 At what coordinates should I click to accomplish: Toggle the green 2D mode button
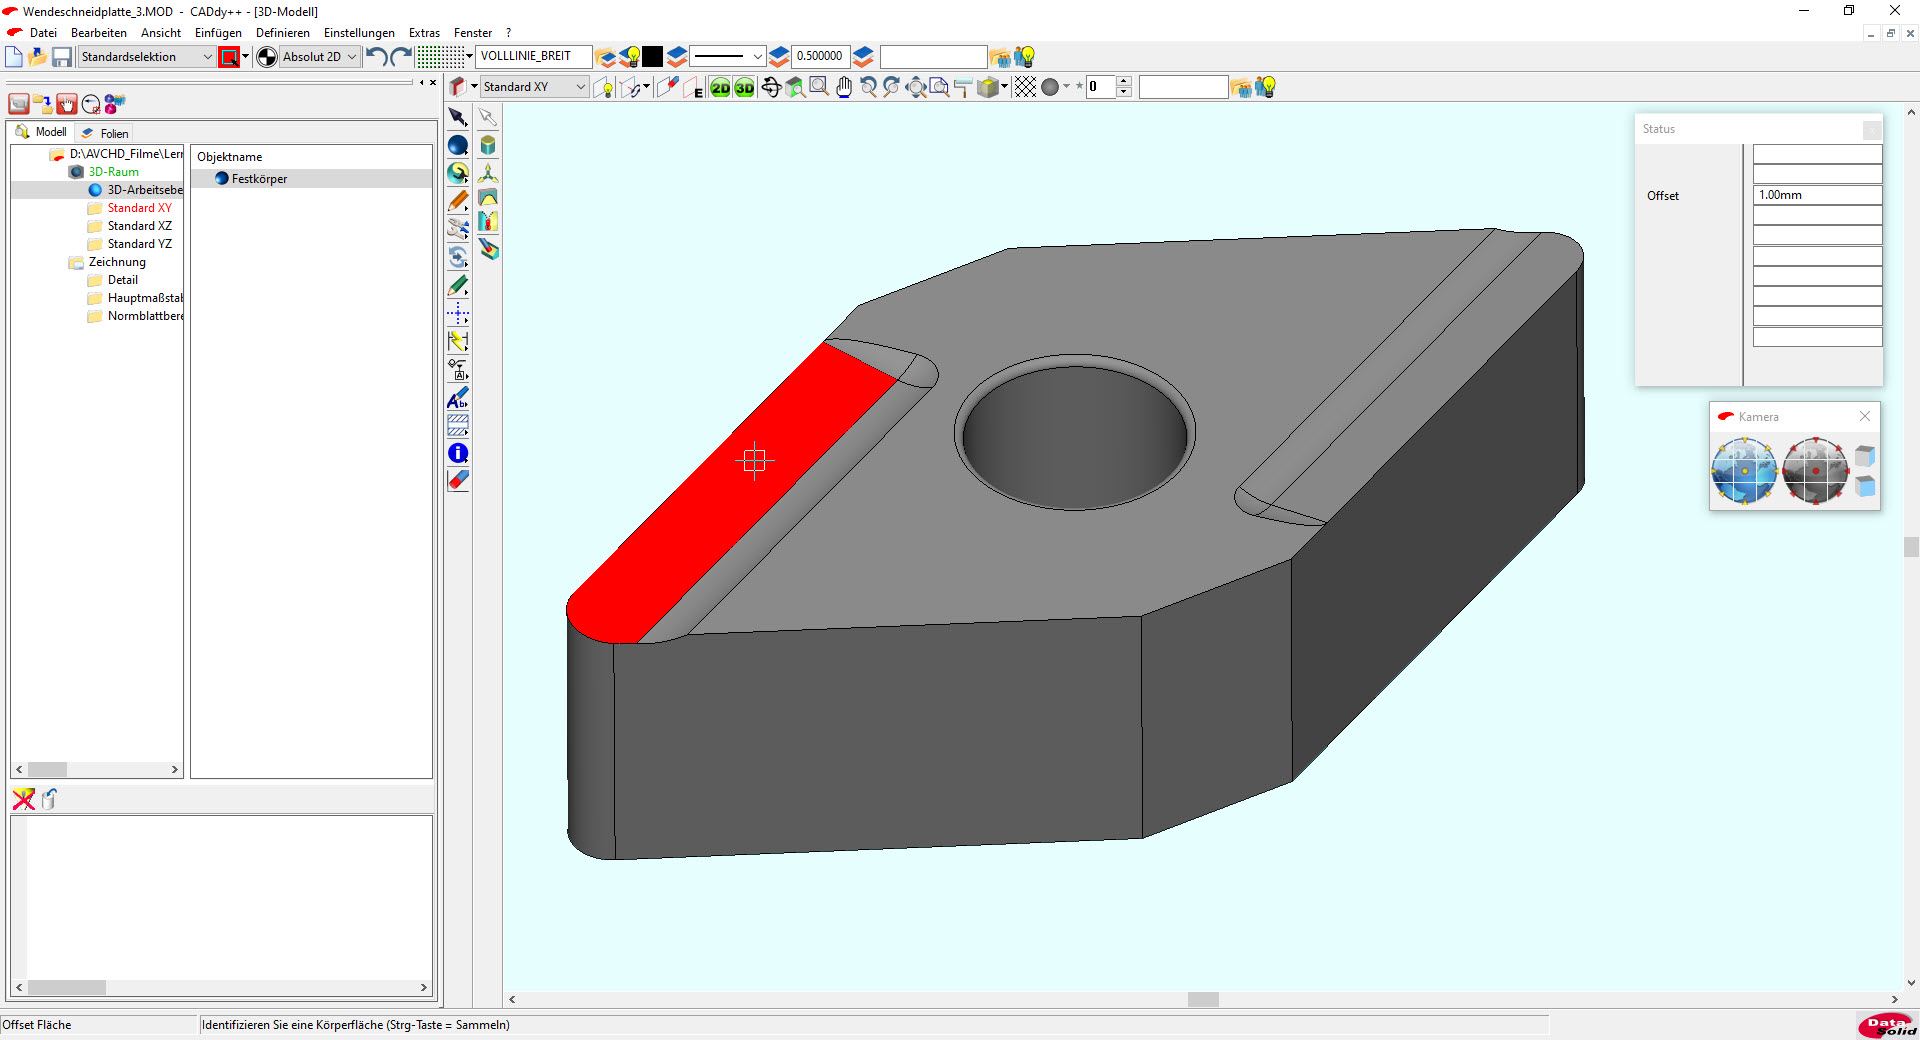tap(720, 88)
